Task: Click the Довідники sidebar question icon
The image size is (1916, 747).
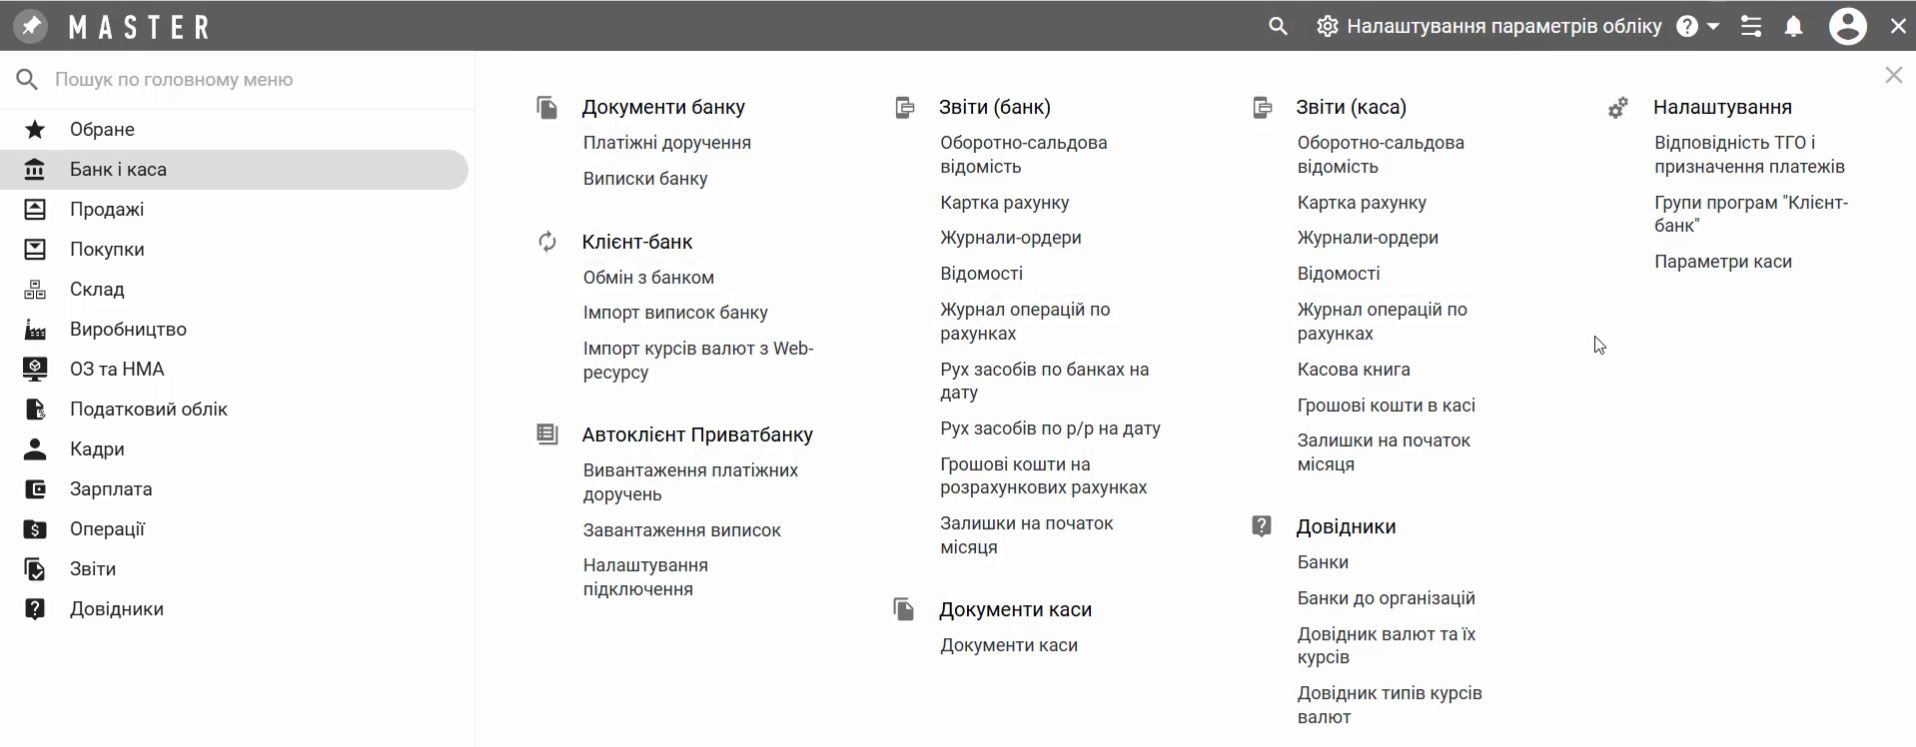Action: pyautogui.click(x=35, y=609)
